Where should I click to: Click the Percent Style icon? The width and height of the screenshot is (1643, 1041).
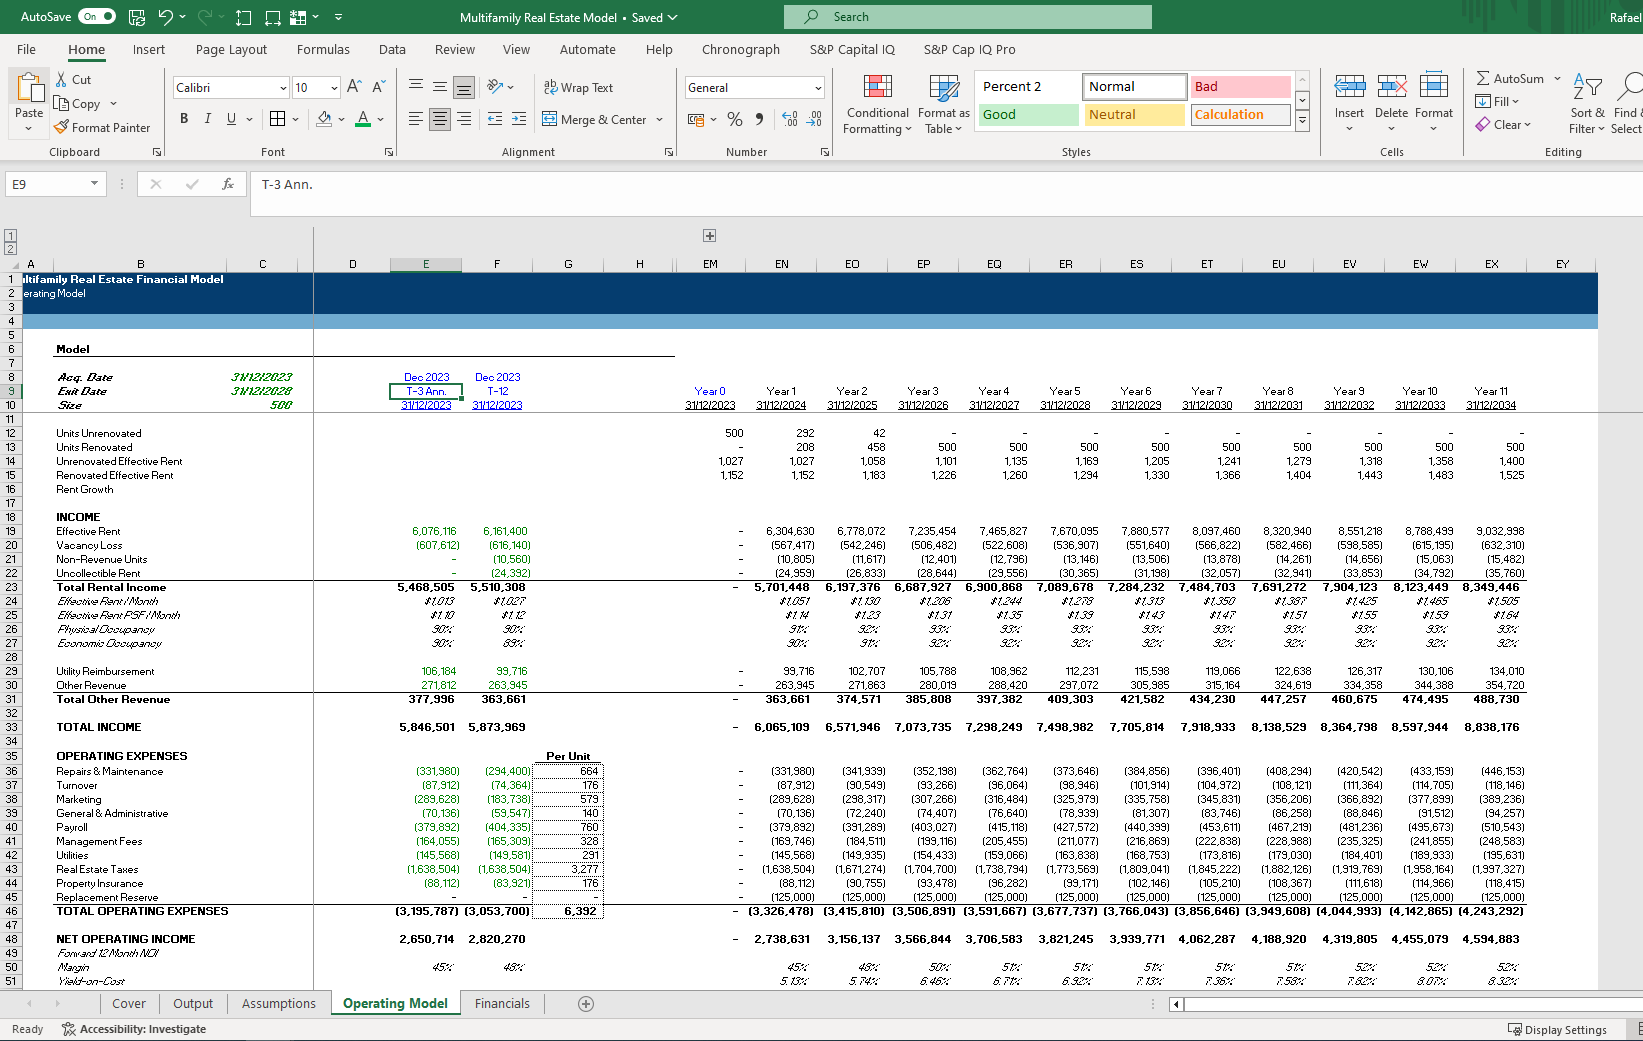point(734,119)
